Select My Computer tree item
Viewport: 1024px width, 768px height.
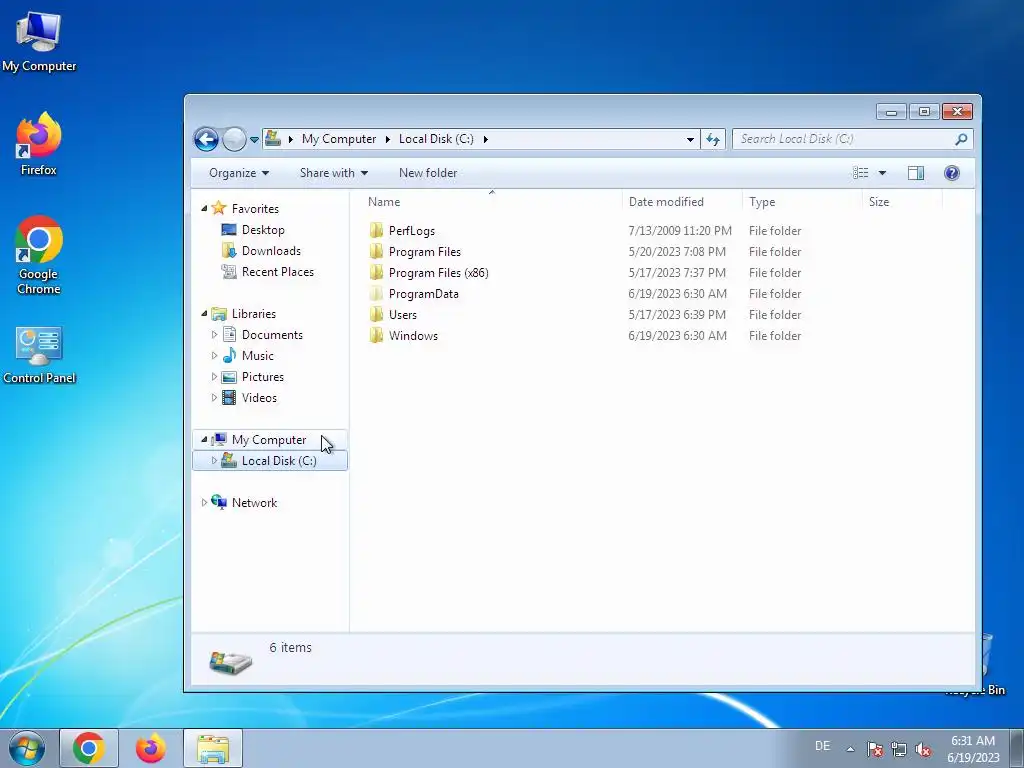[x=268, y=440]
